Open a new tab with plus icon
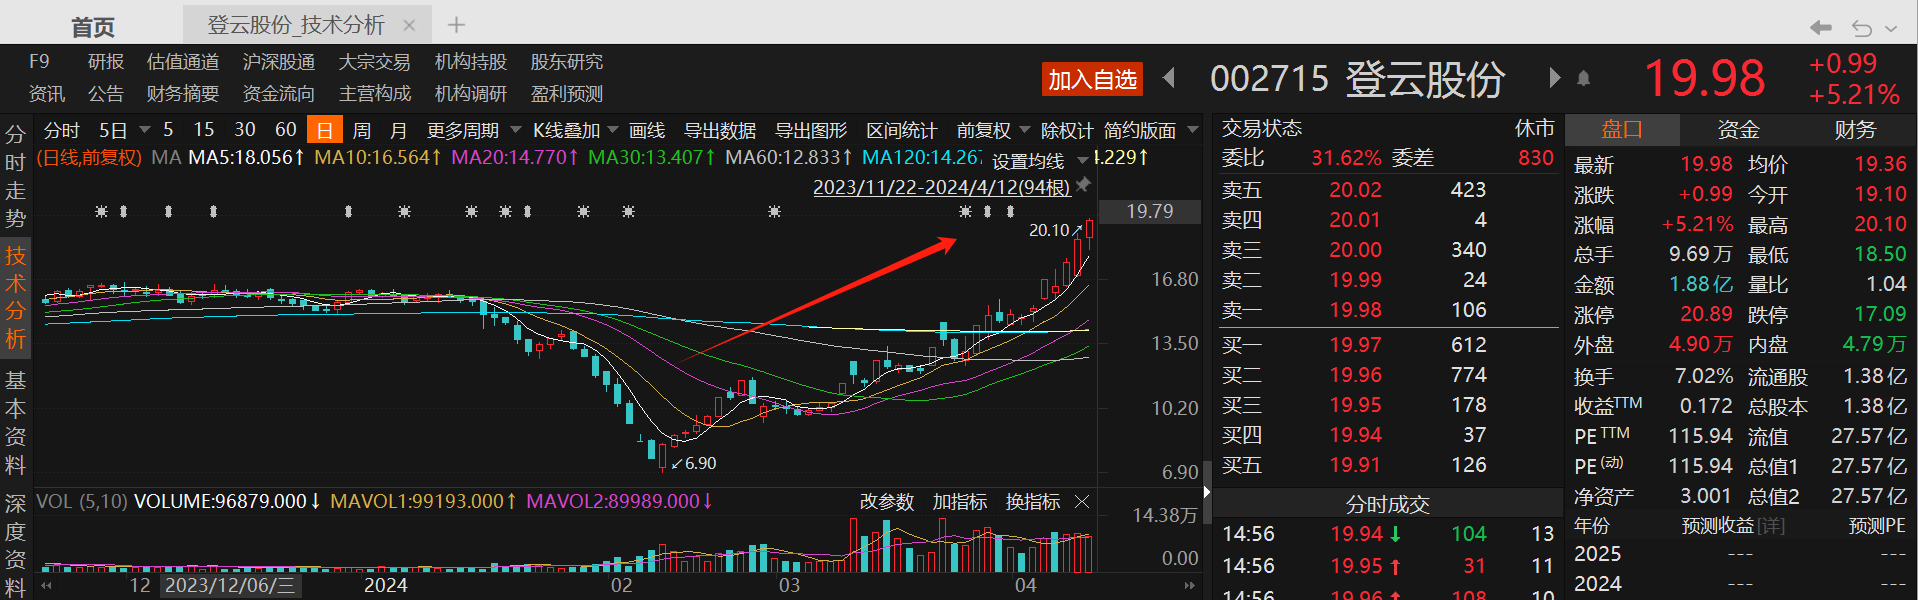This screenshot has height=600, width=1918. tap(456, 24)
